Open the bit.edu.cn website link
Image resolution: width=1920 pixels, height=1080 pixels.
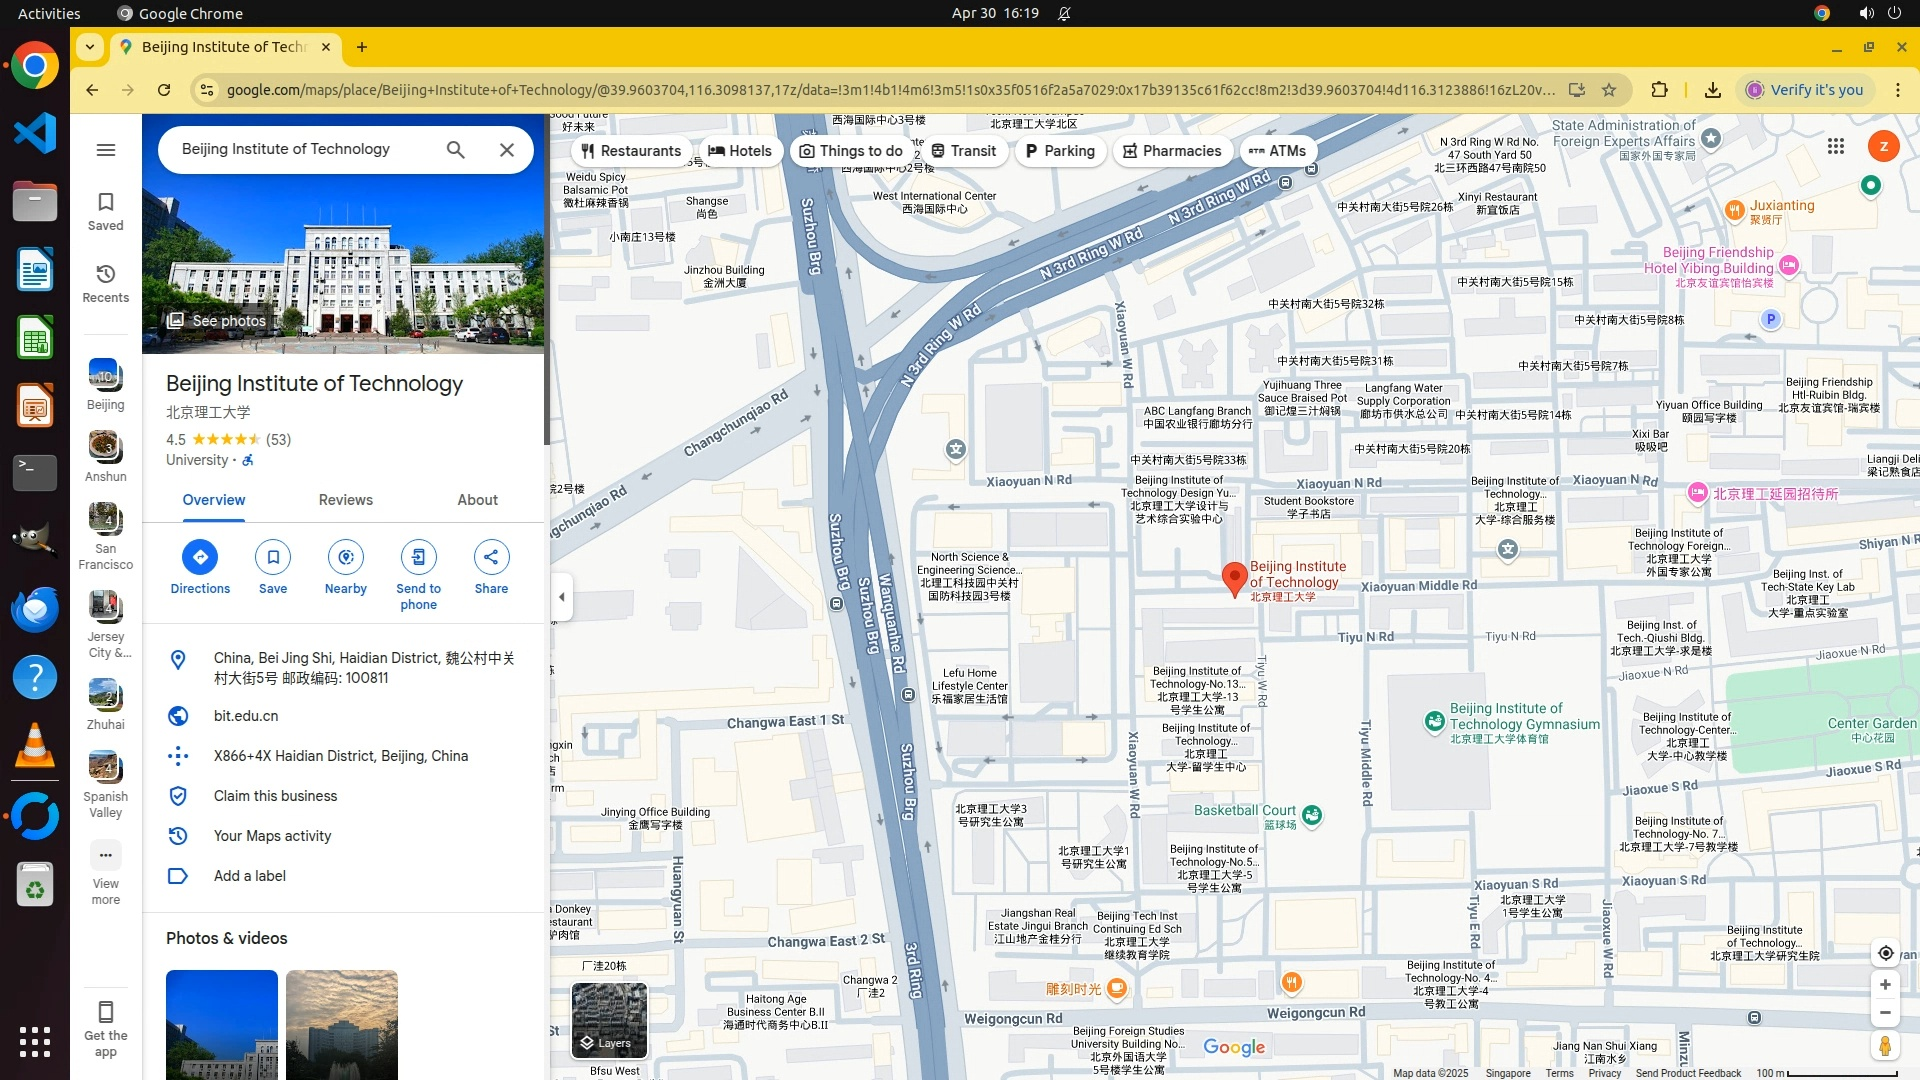tap(246, 716)
